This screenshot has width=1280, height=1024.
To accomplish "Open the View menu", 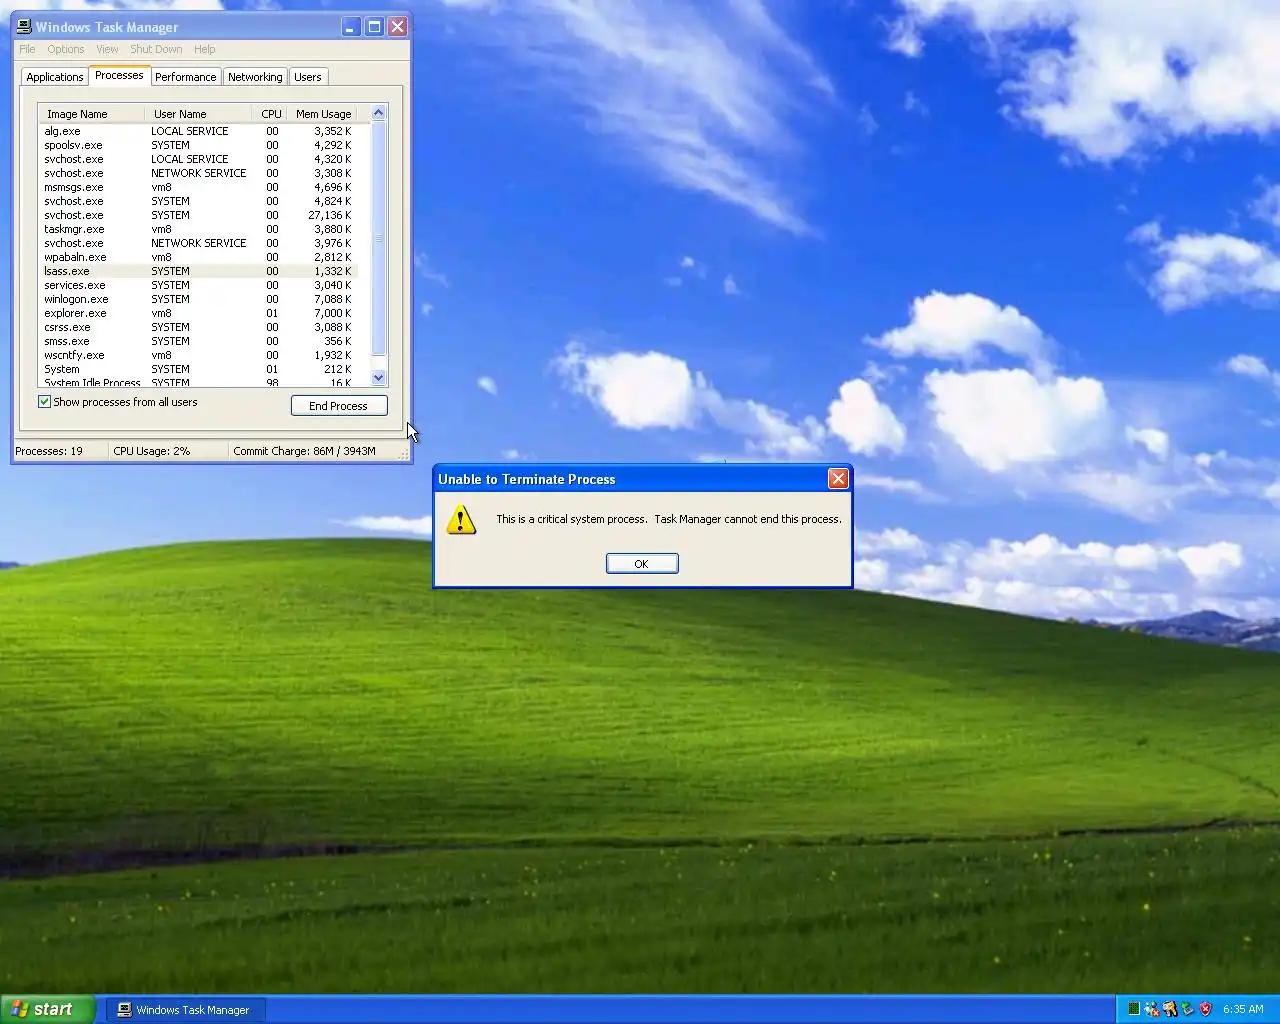I will 107,49.
